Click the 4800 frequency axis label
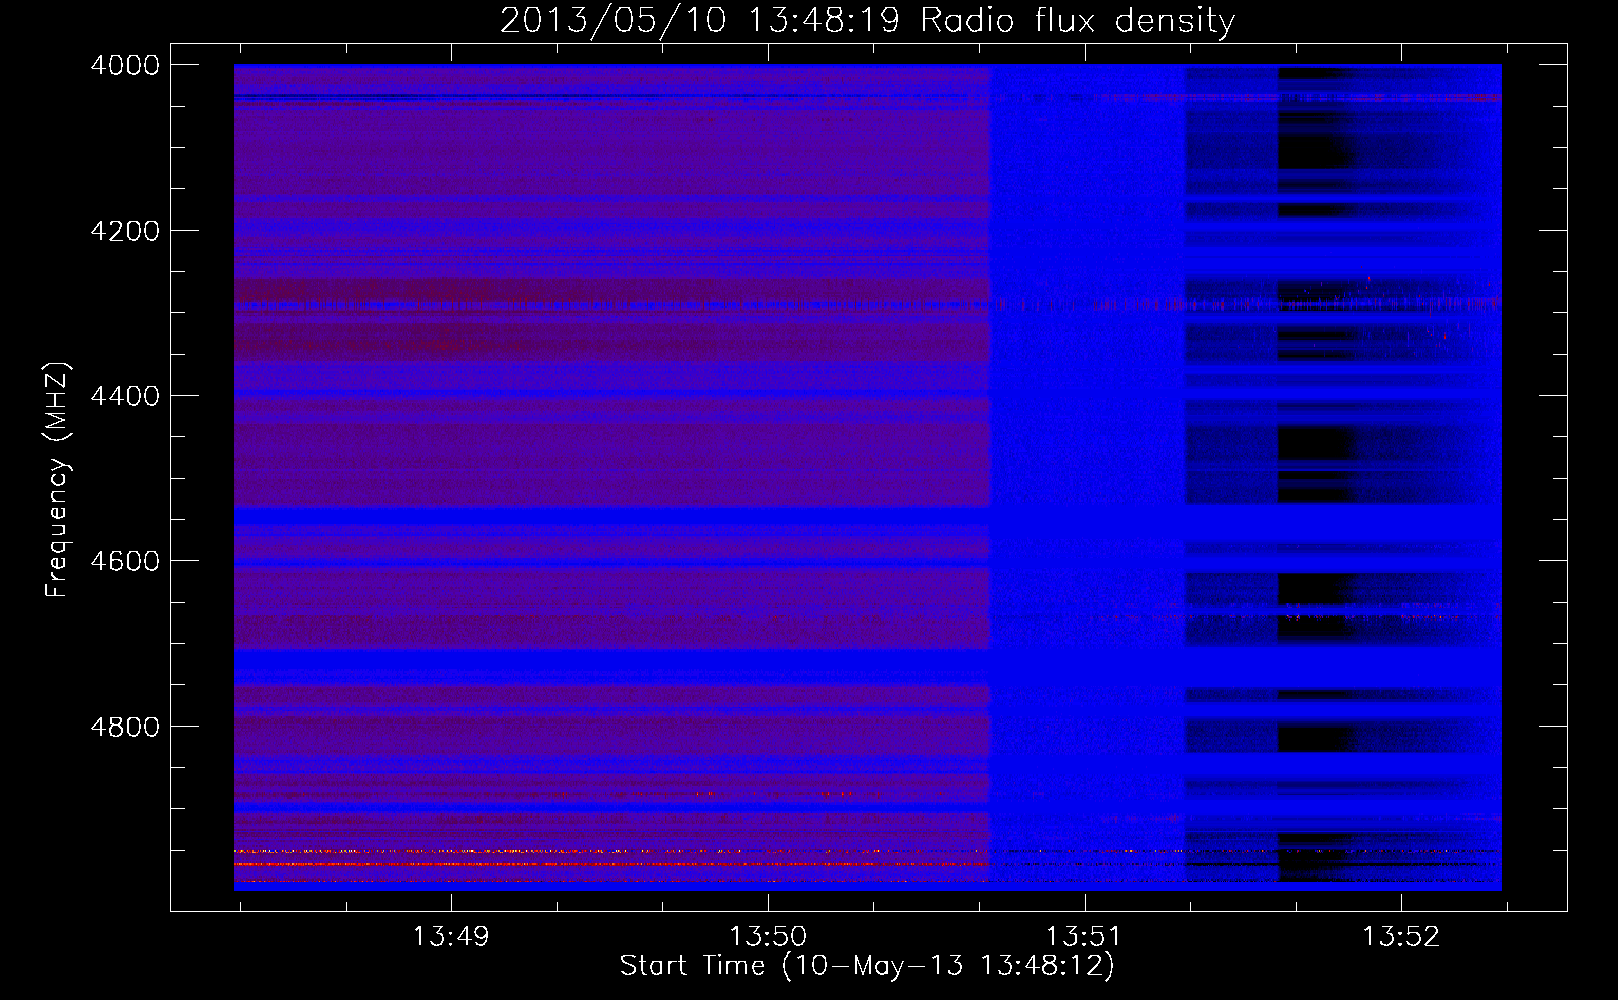Screen dimensions: 1618x1000 coord(124,726)
